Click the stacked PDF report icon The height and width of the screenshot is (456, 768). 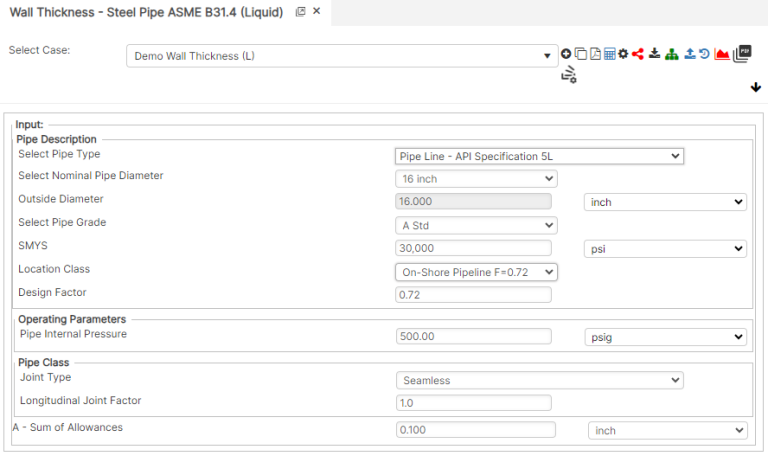point(742,53)
